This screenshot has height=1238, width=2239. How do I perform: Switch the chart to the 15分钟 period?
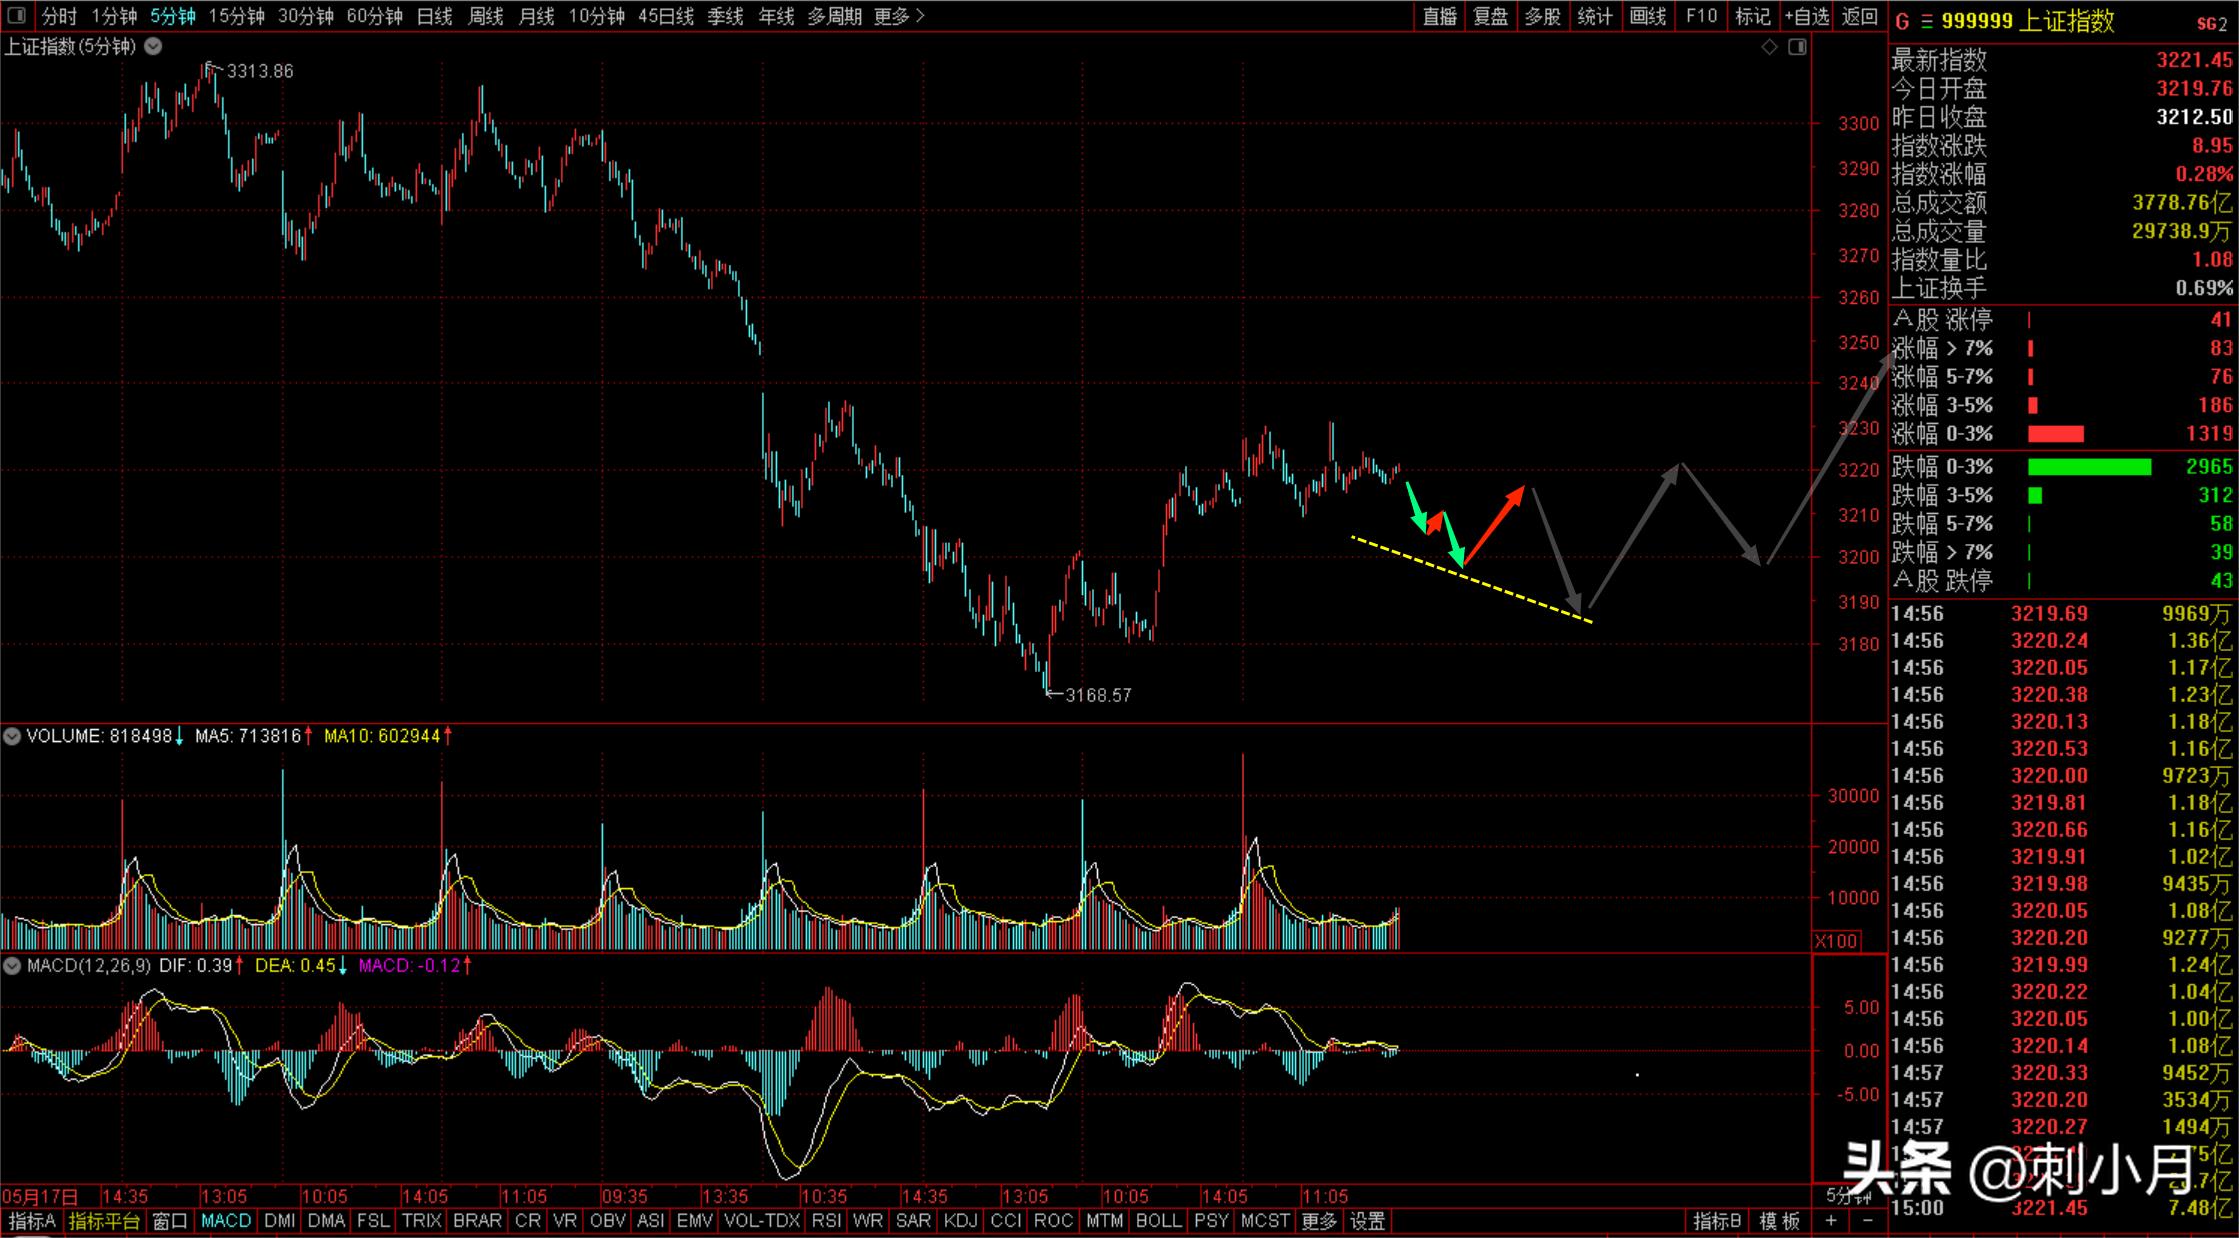236,16
